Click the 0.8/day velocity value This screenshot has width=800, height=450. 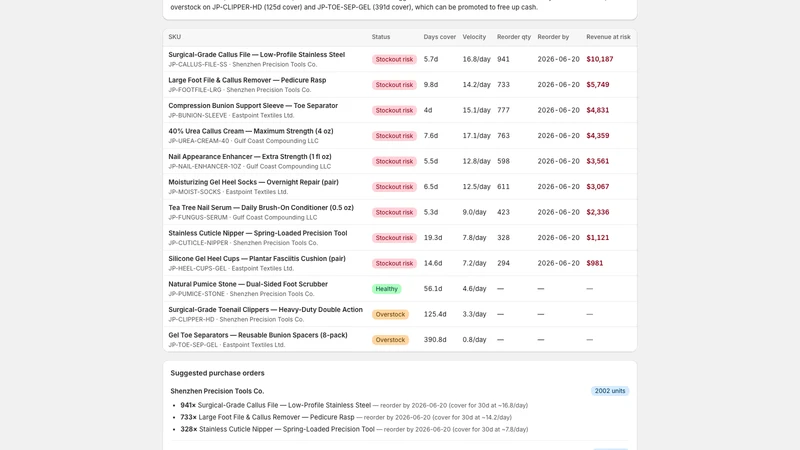pyautogui.click(x=474, y=340)
